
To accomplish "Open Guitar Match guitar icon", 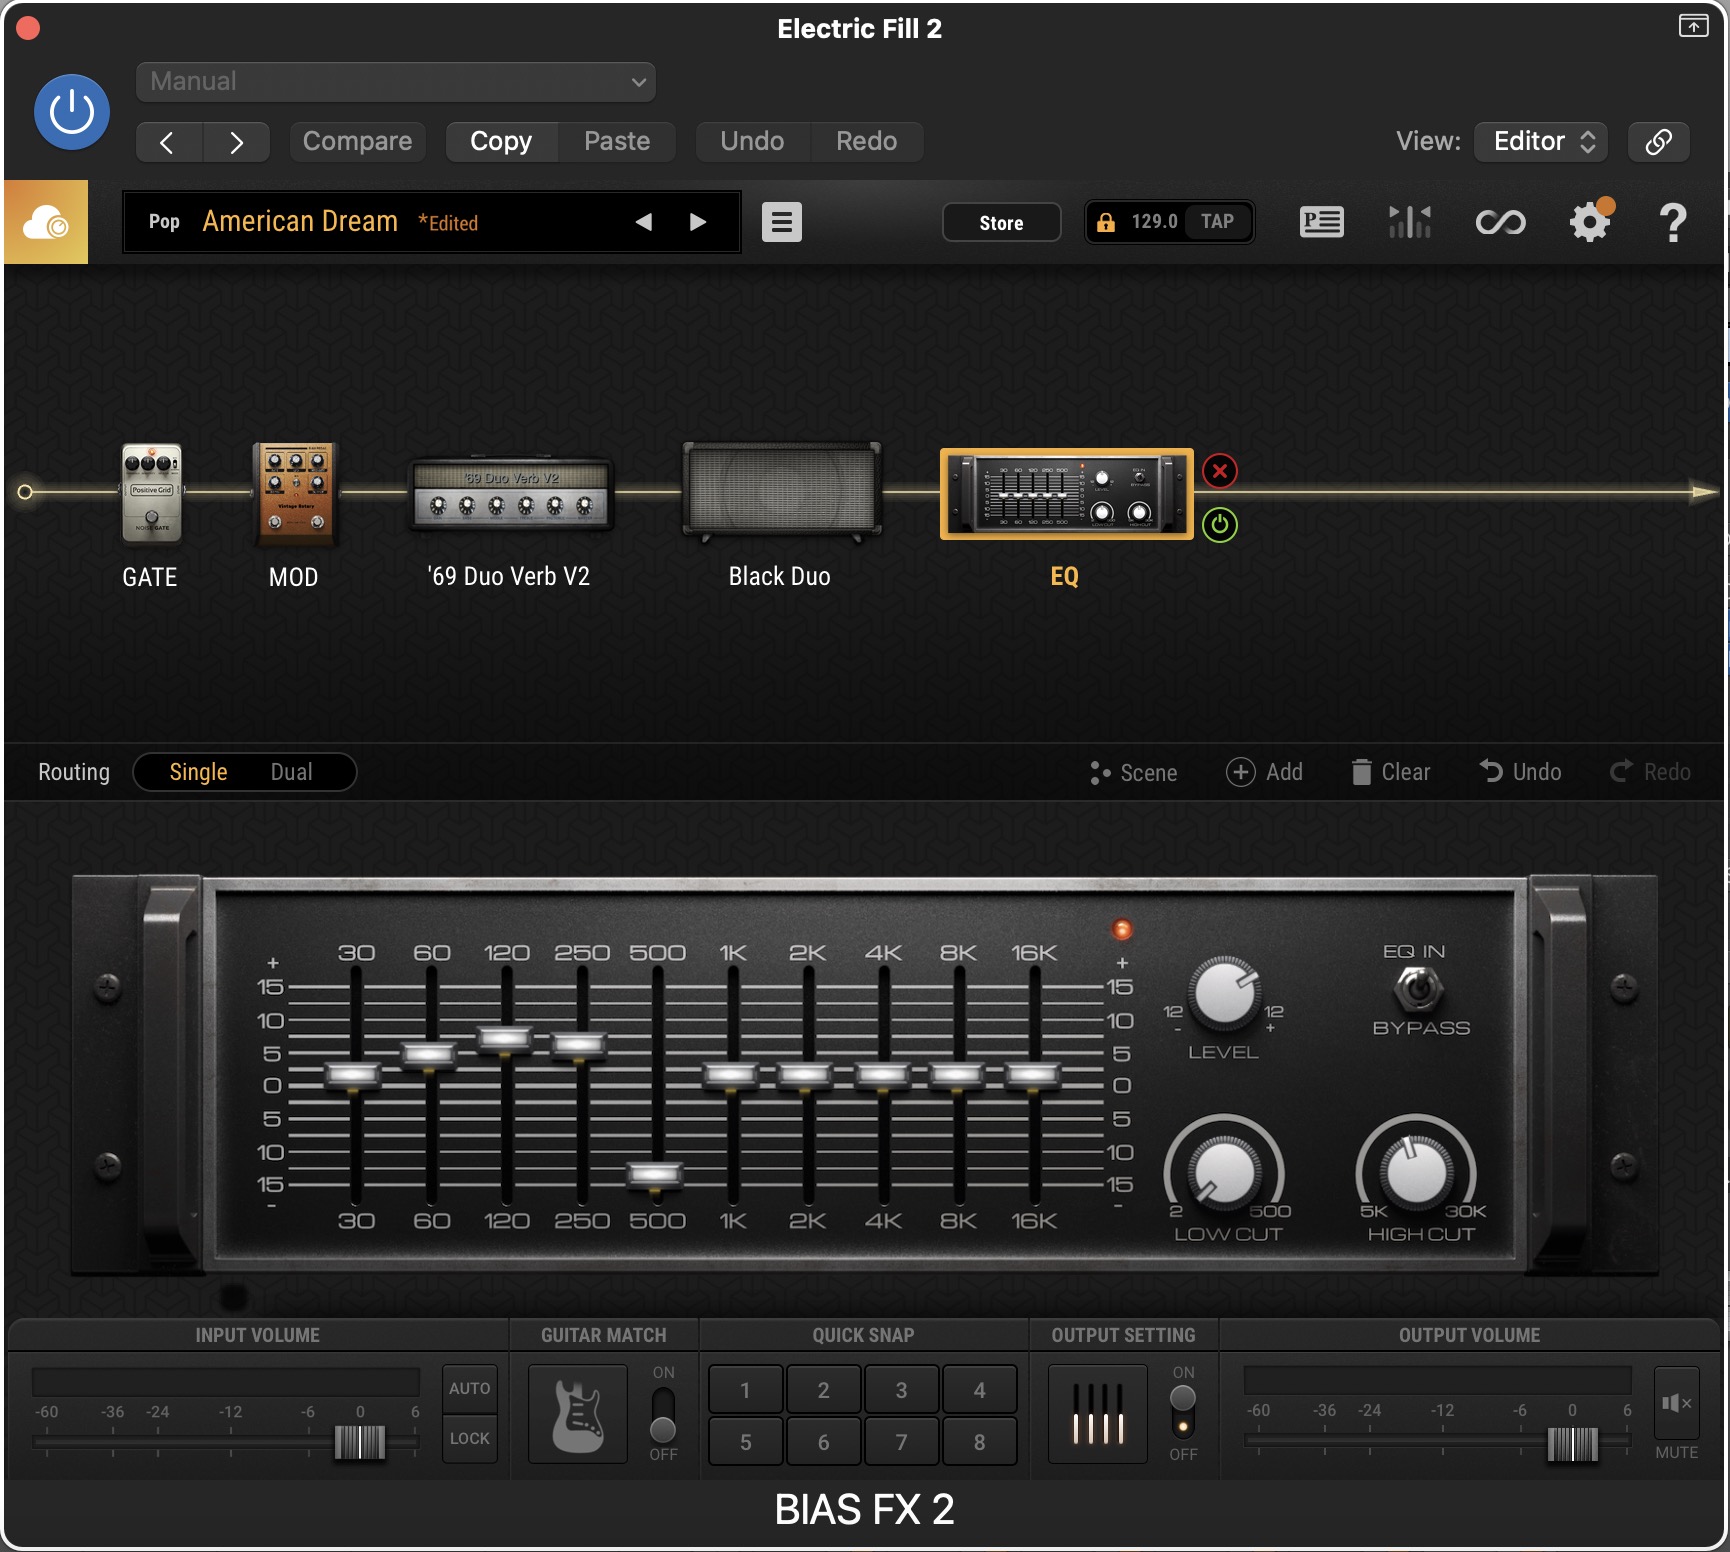I will (578, 1415).
